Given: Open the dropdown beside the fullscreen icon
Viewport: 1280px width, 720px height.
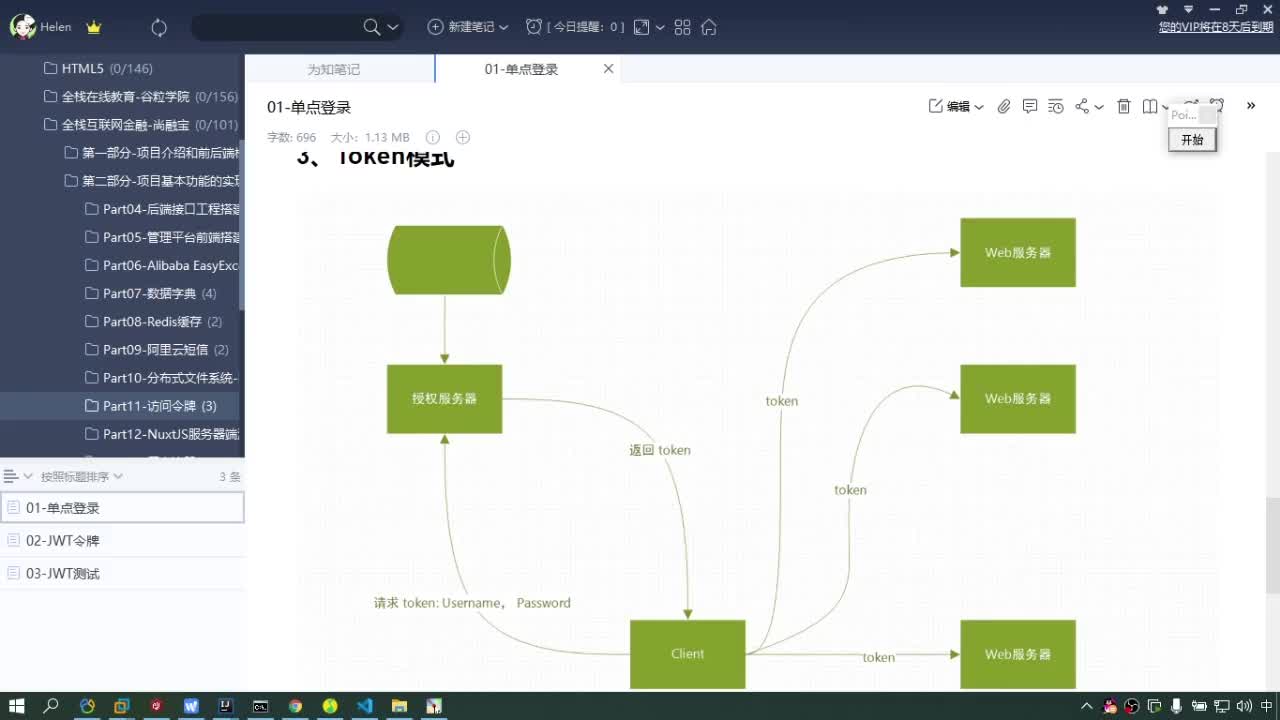Looking at the screenshot, I should [660, 28].
